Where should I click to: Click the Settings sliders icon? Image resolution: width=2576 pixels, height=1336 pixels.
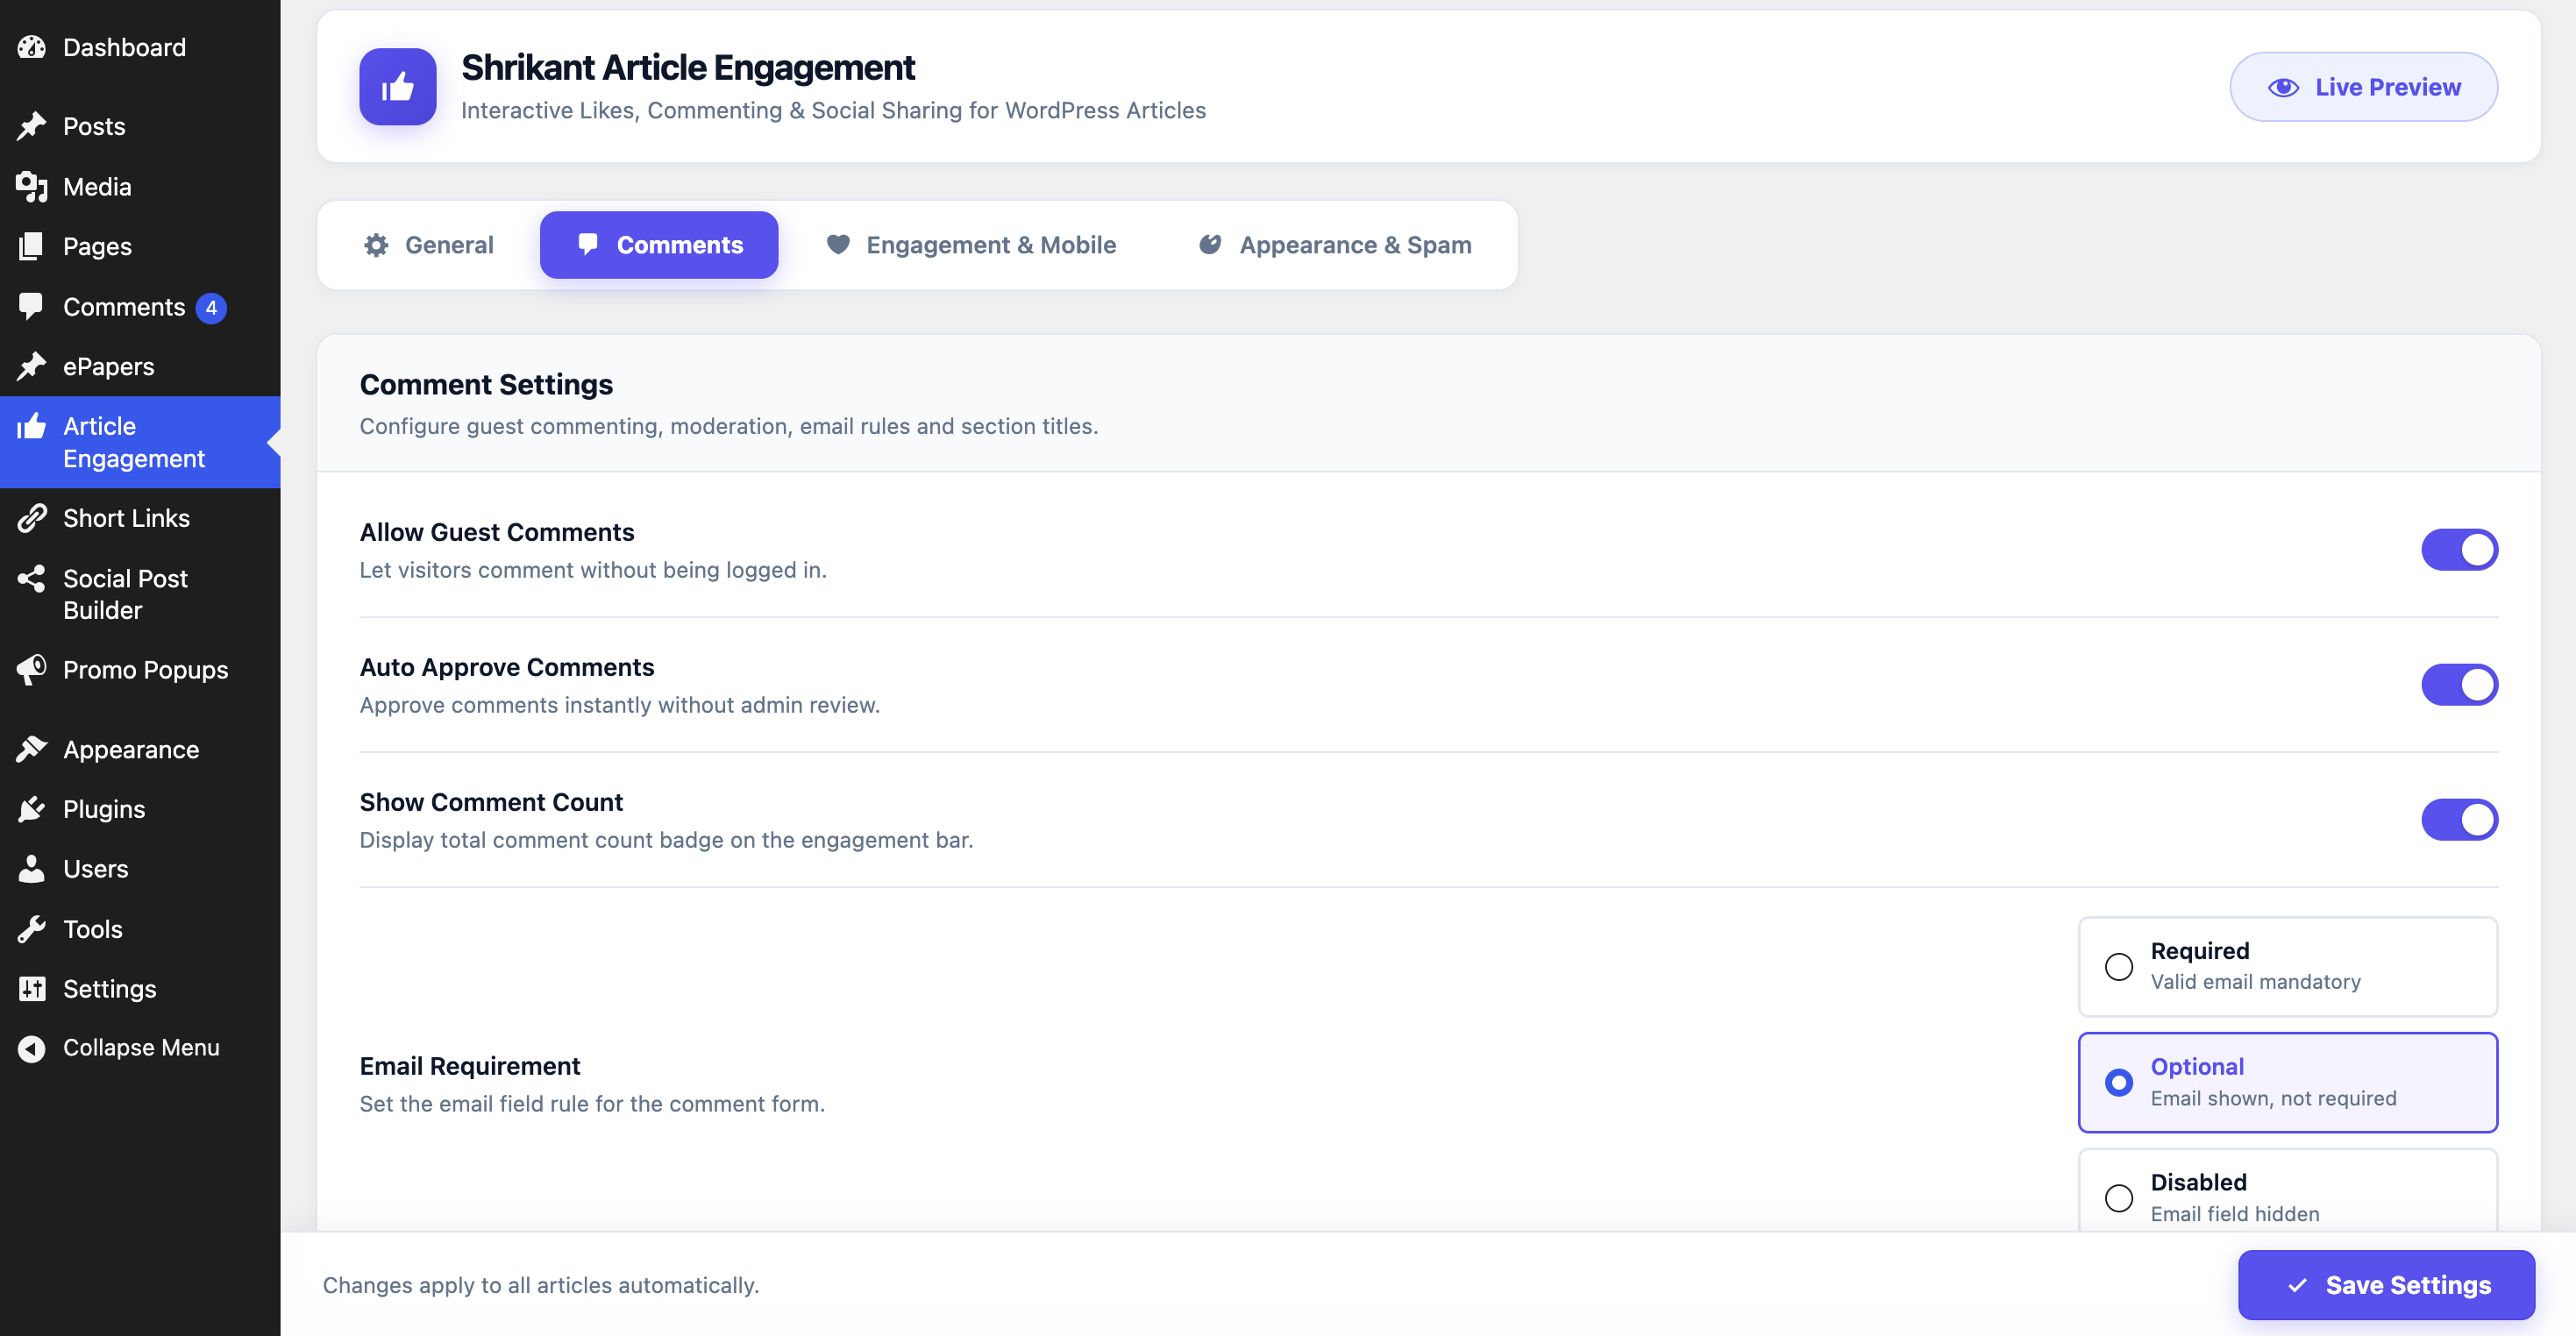(x=32, y=988)
